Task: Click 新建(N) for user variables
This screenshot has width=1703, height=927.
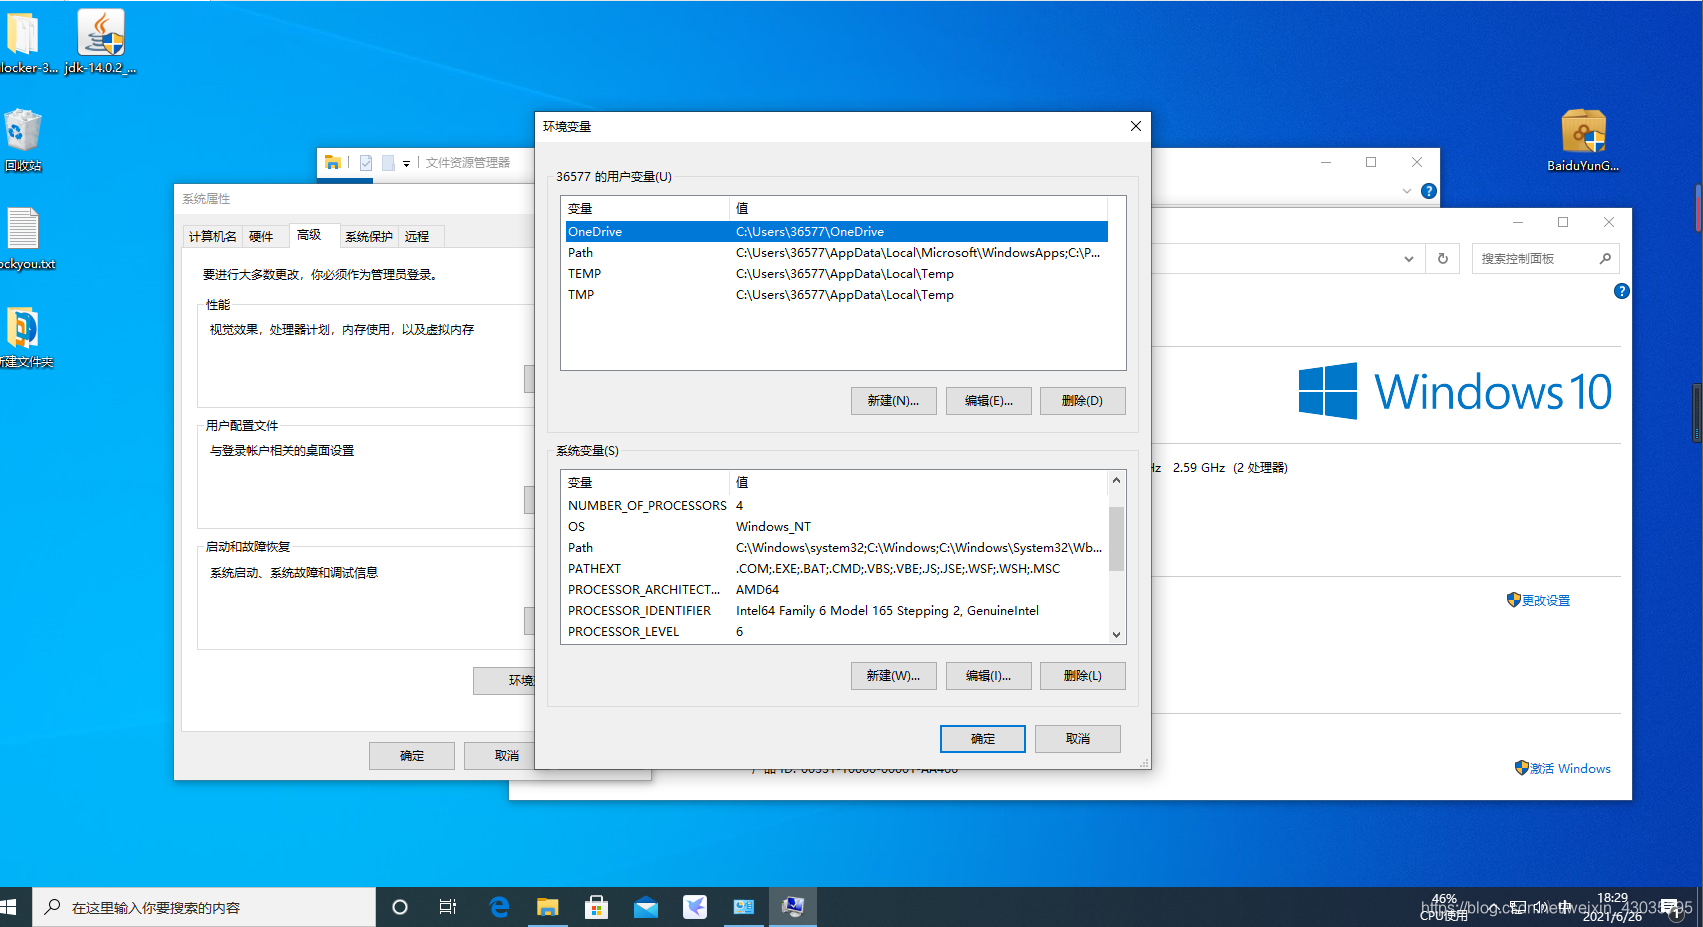Action: [893, 400]
